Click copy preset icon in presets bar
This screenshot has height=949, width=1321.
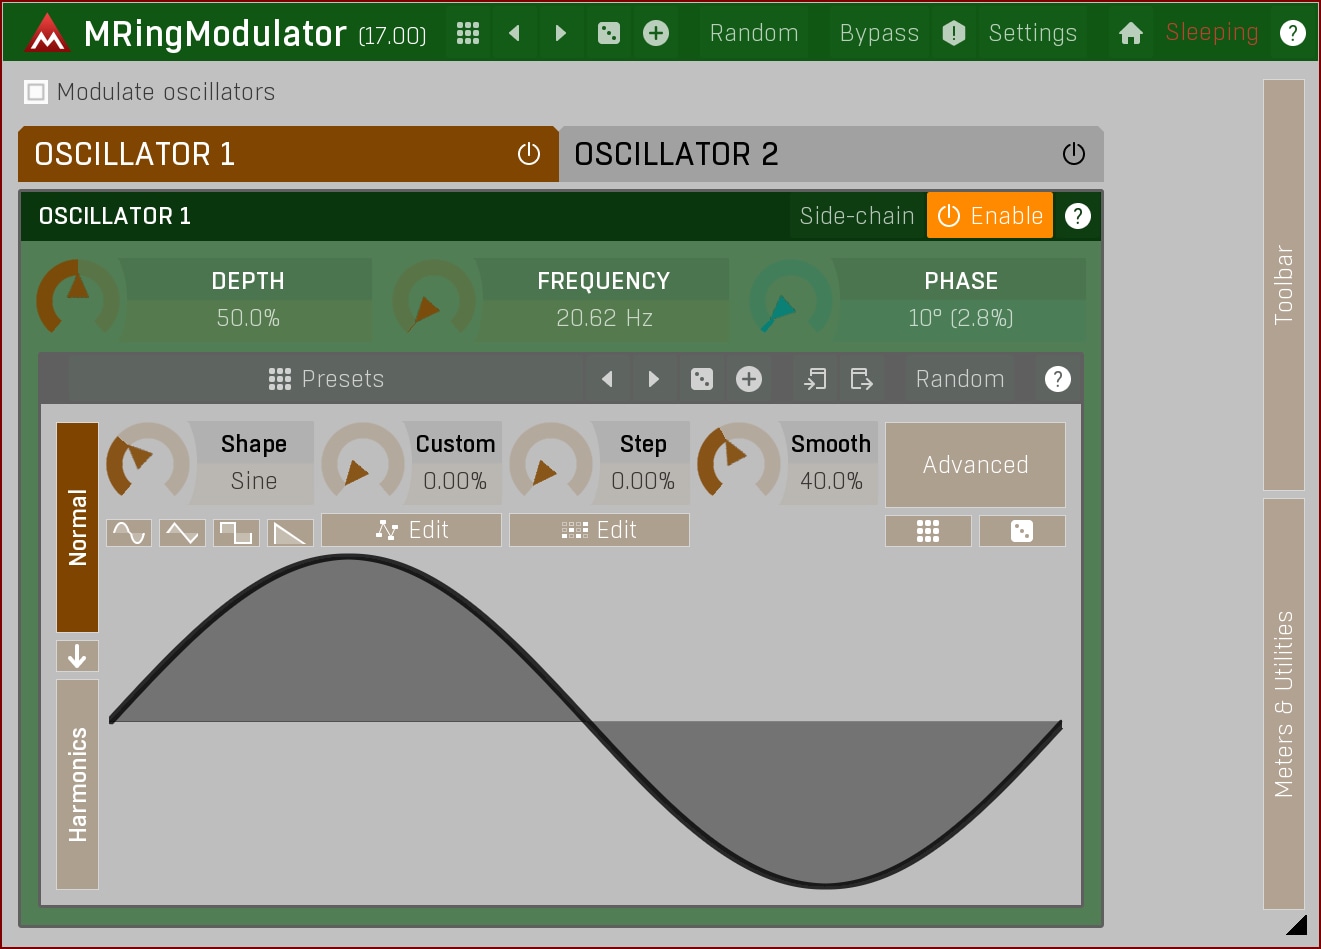[x=815, y=379]
